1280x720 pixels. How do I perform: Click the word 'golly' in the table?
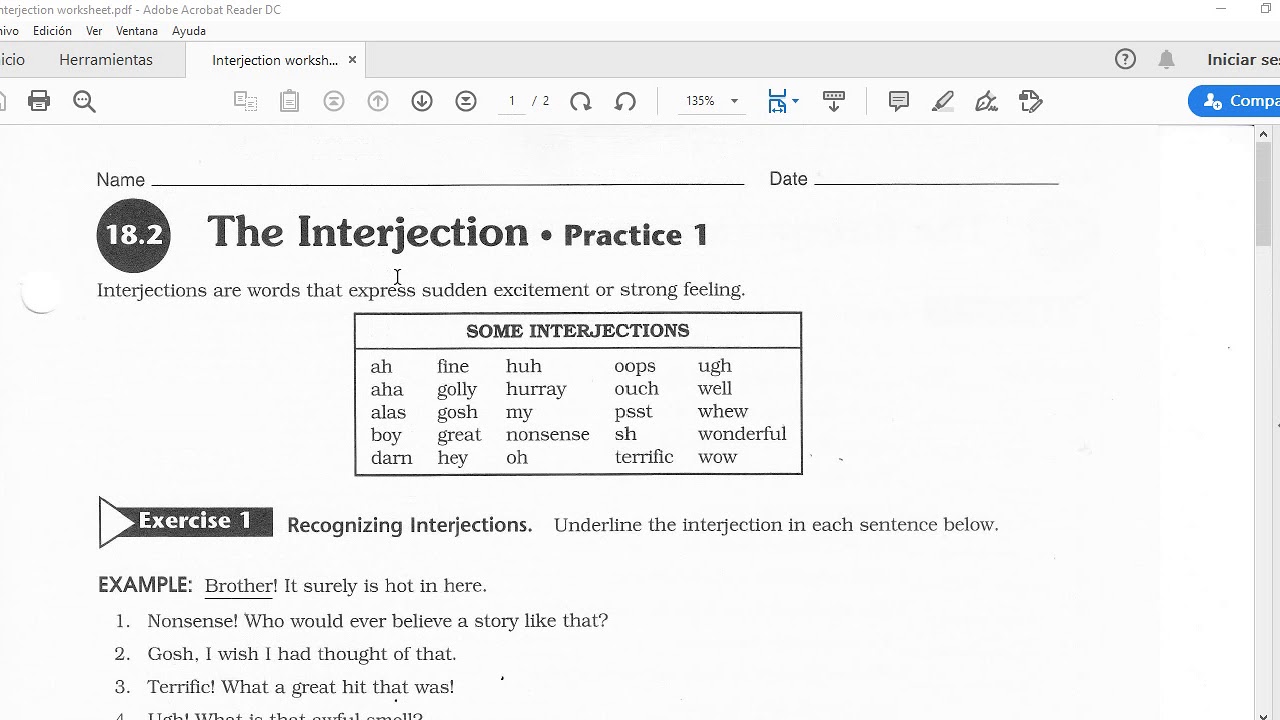(457, 390)
